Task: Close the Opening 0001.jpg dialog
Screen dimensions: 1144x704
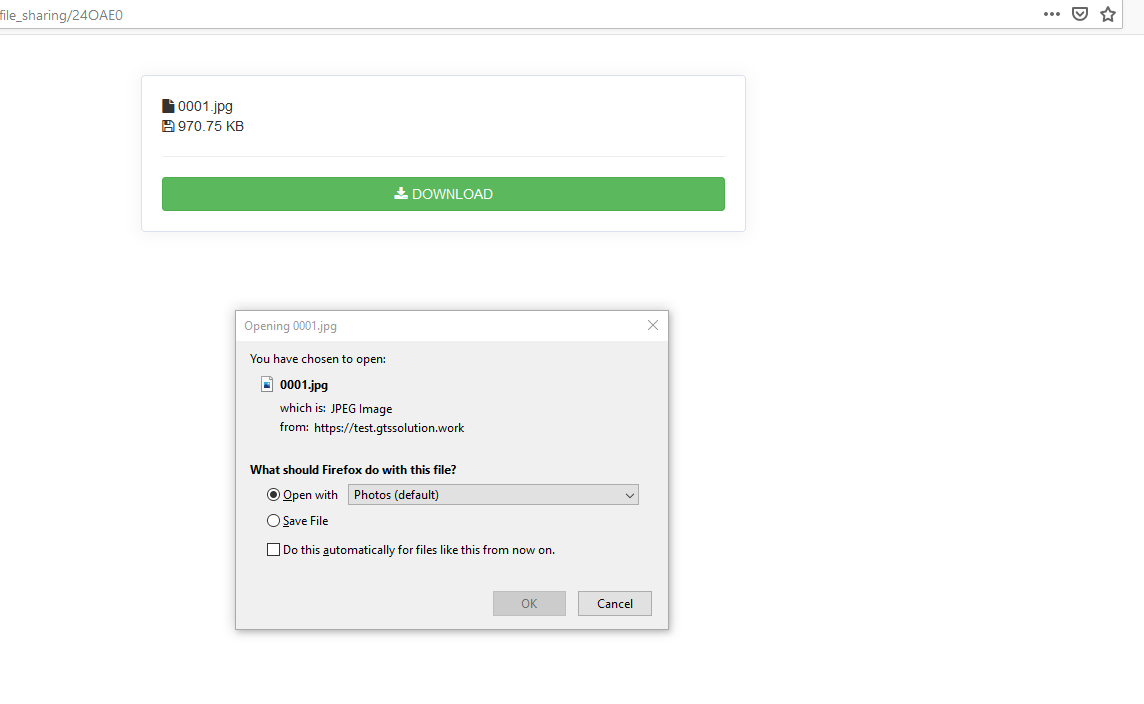Action: coord(653,325)
